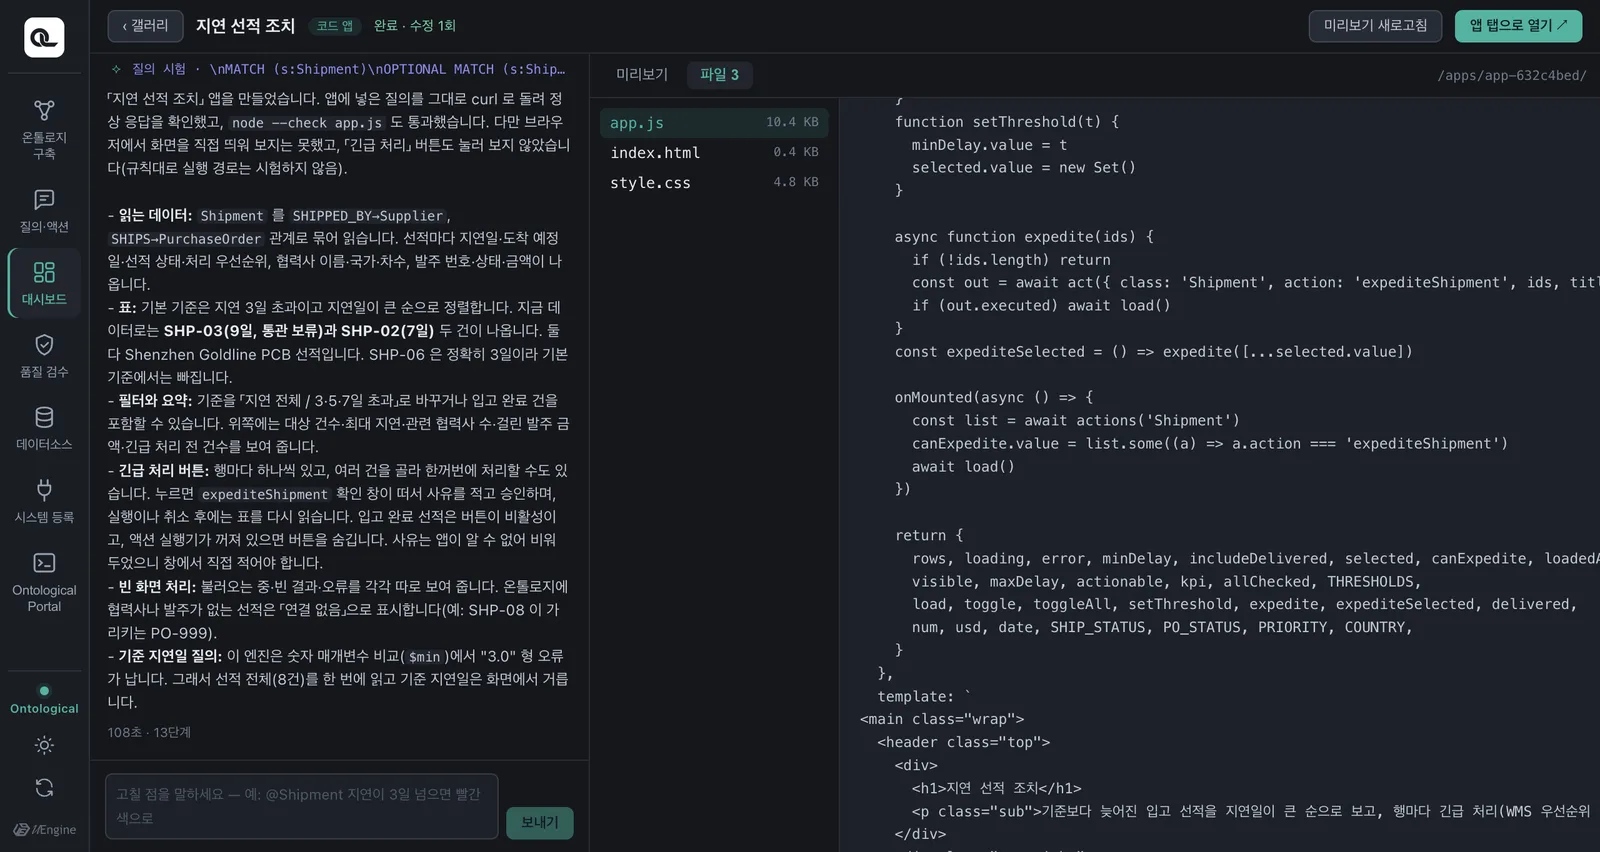Go back to 갤러리
The height and width of the screenshot is (852, 1600).
(x=145, y=26)
